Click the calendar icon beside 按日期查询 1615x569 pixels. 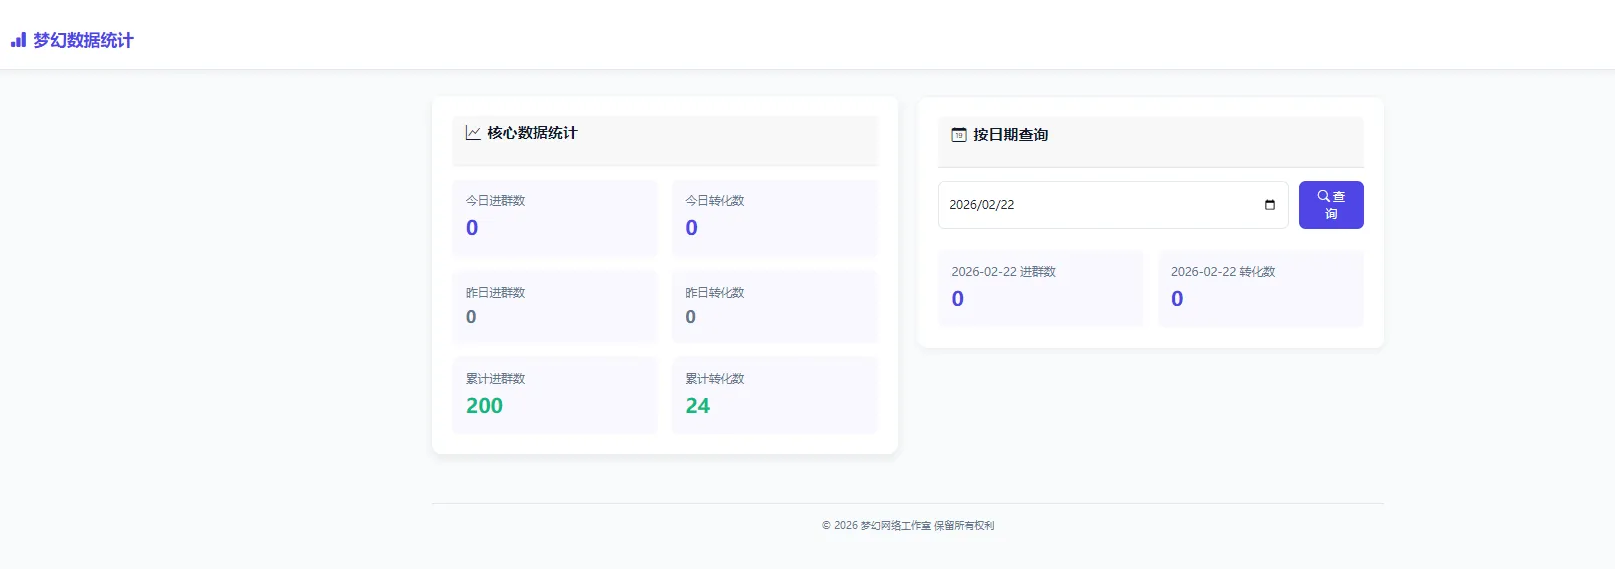click(x=958, y=135)
